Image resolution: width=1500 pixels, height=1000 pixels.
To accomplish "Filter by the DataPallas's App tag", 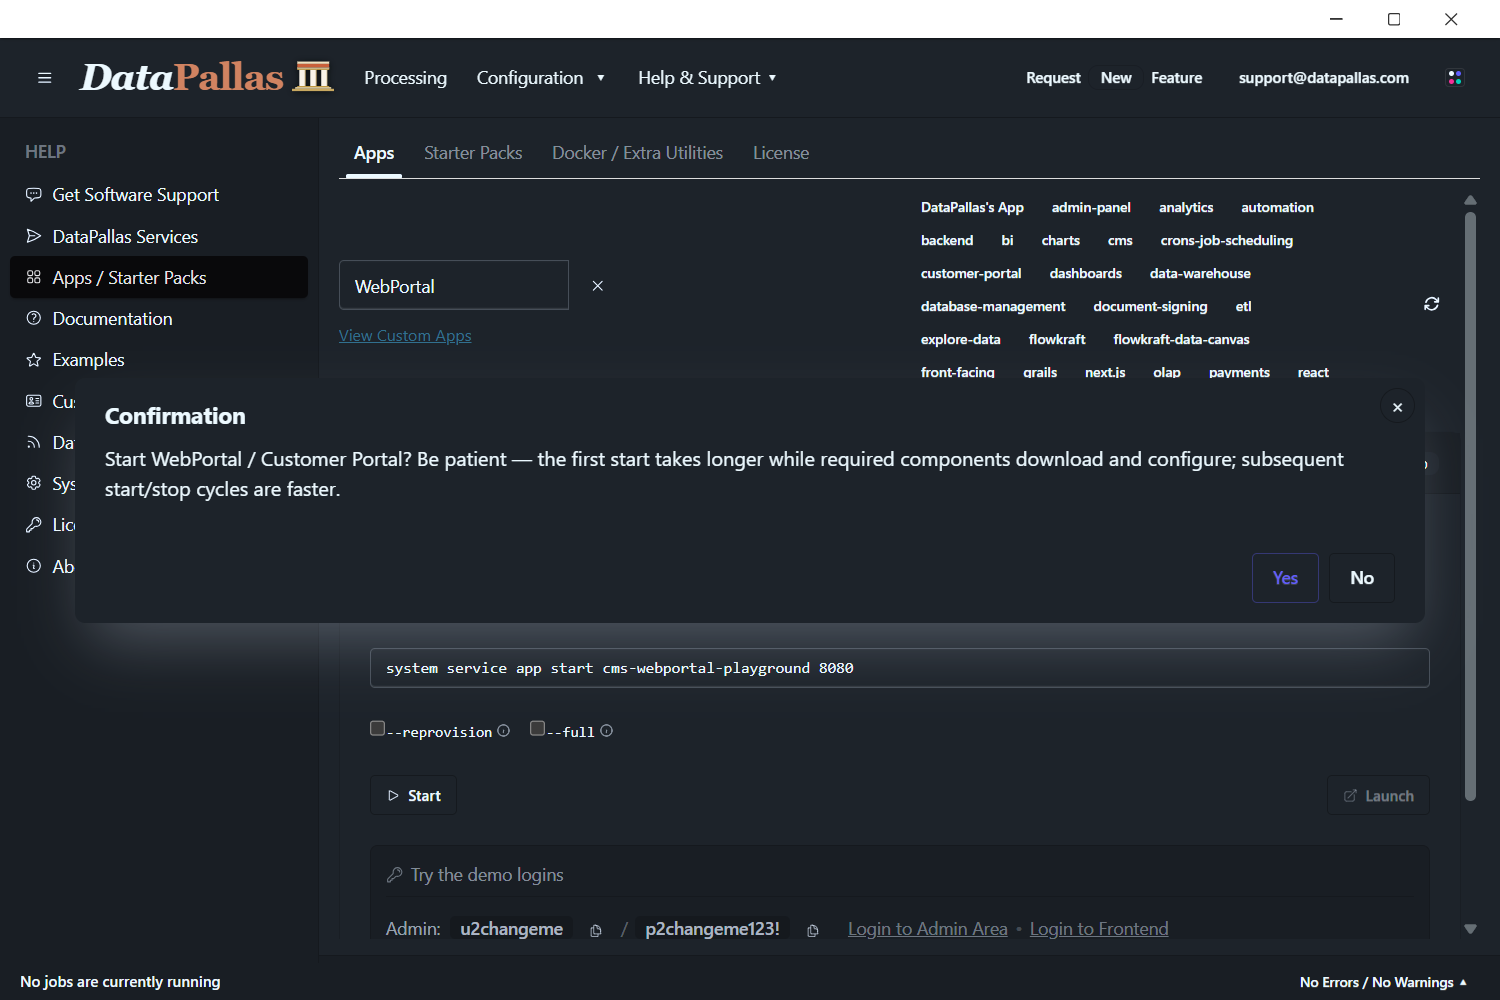I will pos(972,207).
